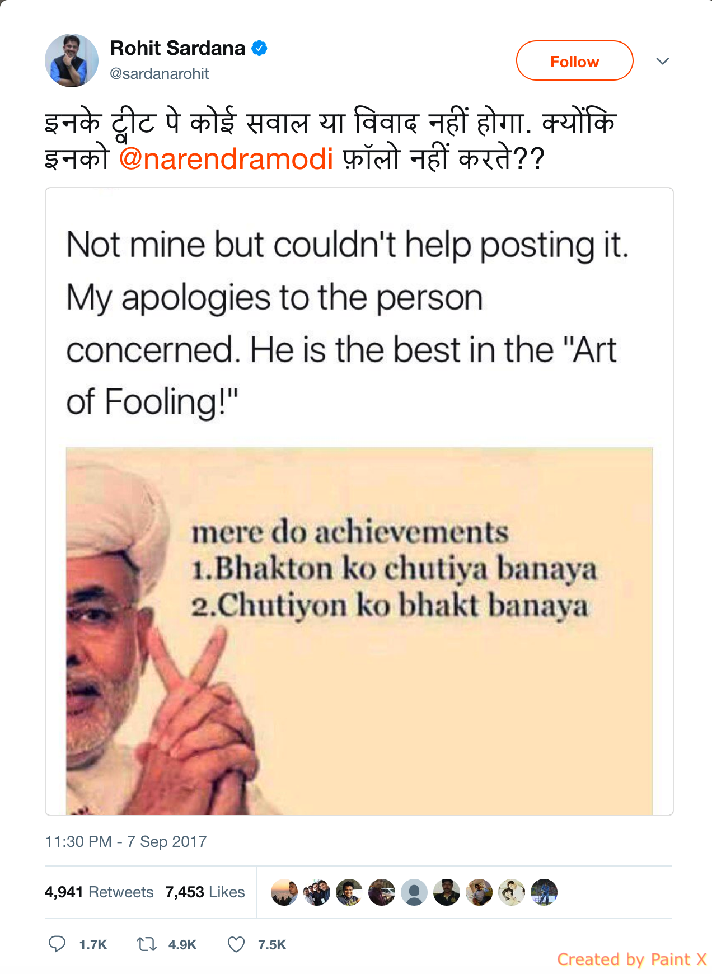
Task: Like the tweet with heart icon
Action: [x=236, y=944]
